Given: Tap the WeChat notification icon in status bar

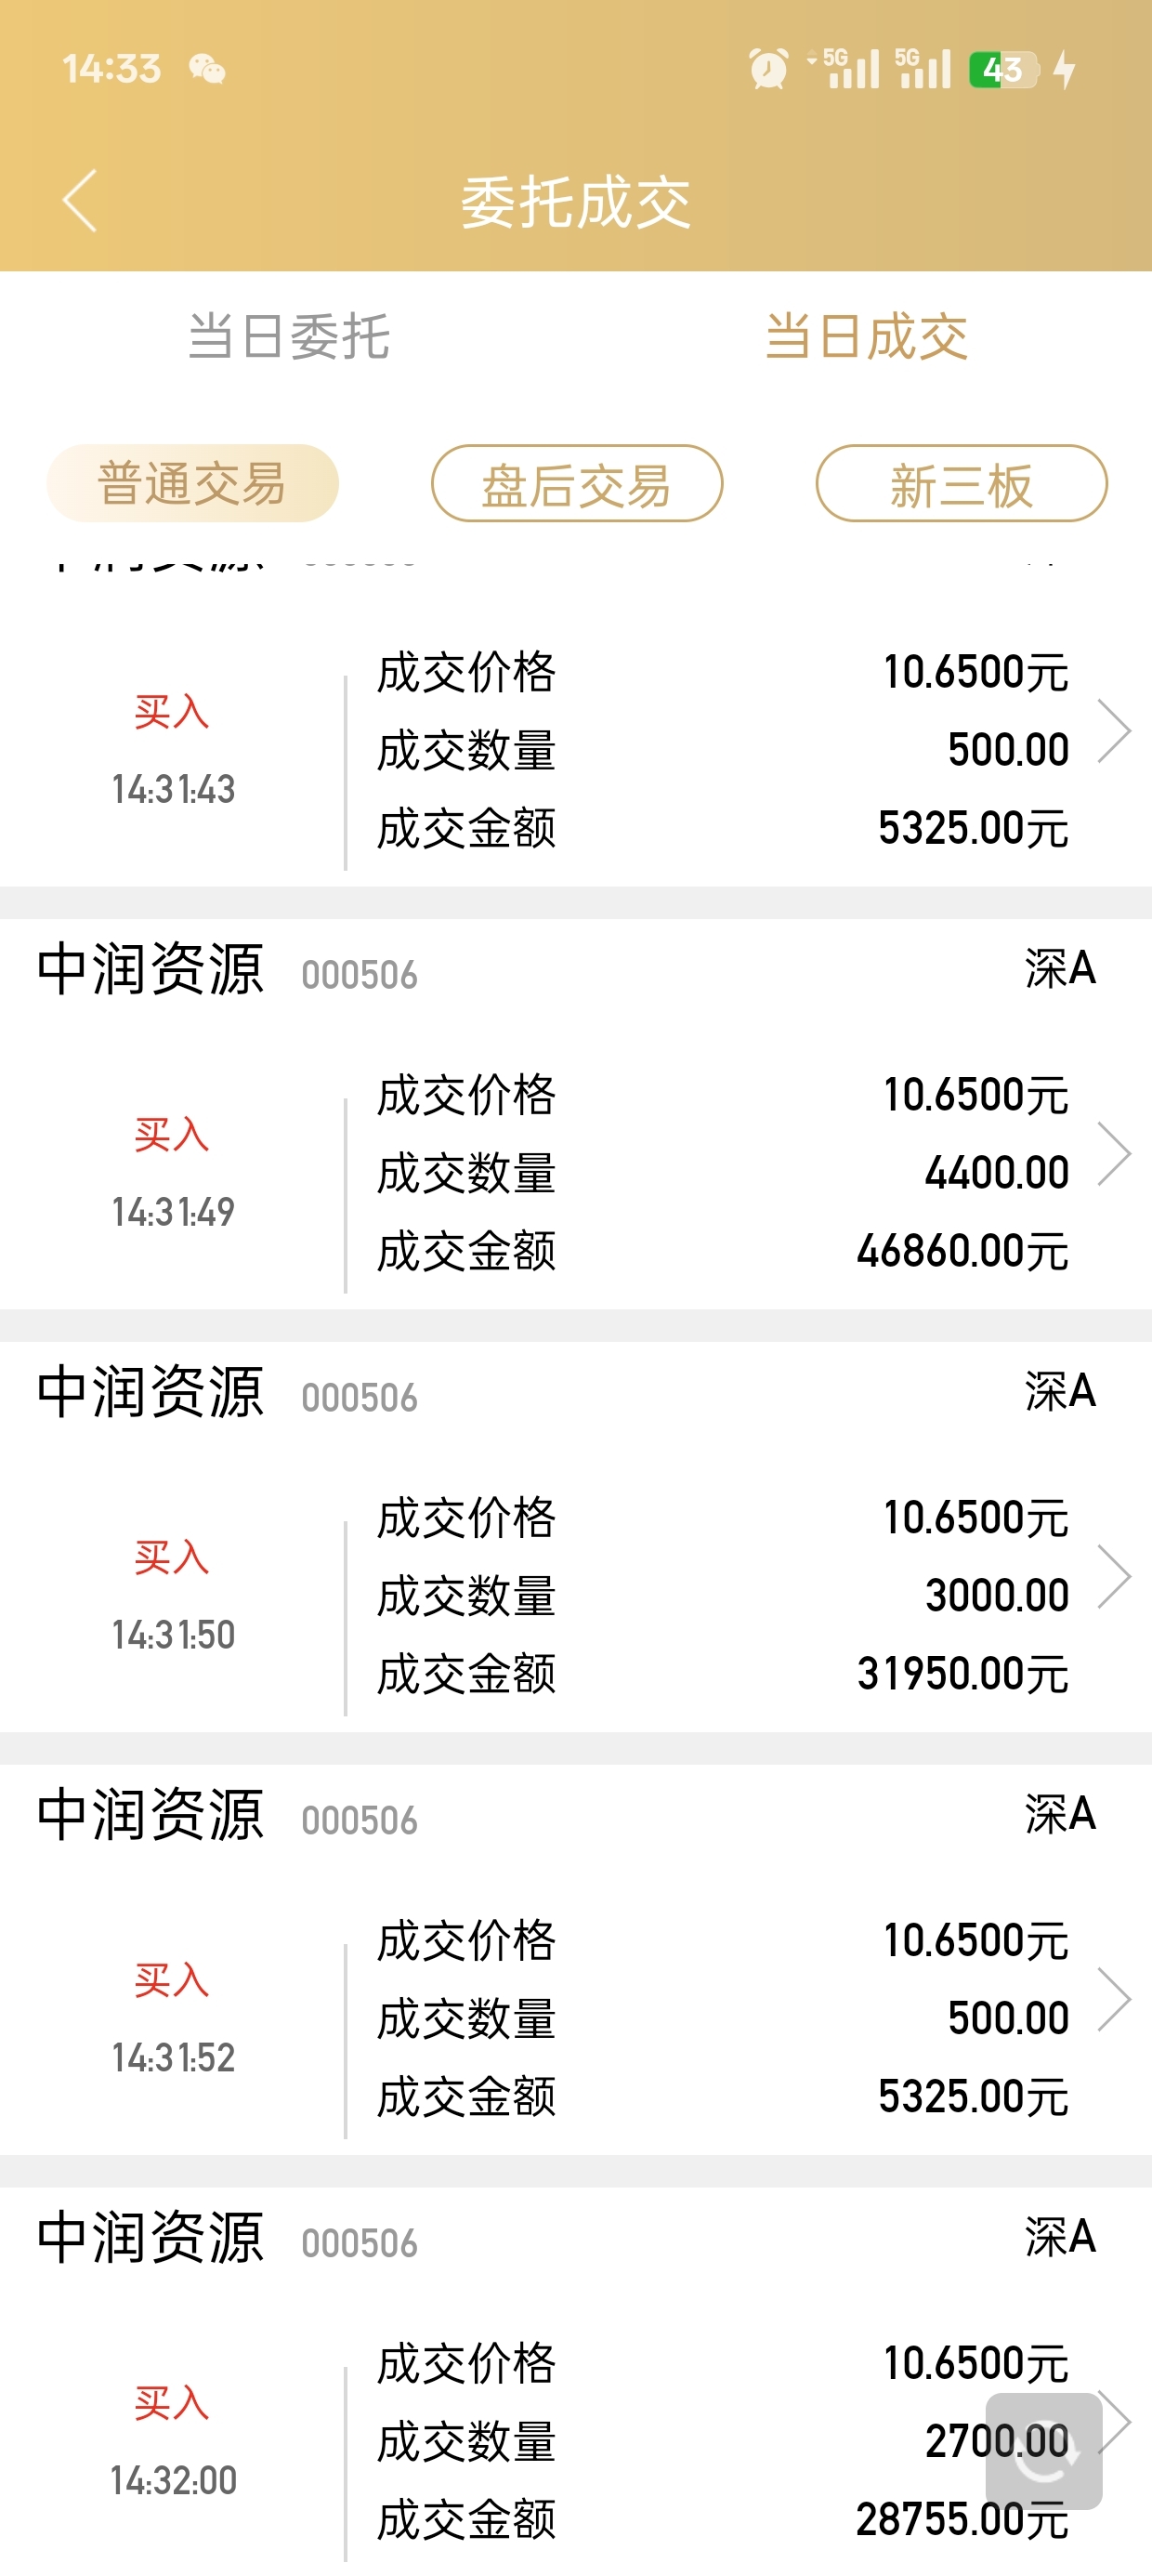Looking at the screenshot, I should 207,69.
